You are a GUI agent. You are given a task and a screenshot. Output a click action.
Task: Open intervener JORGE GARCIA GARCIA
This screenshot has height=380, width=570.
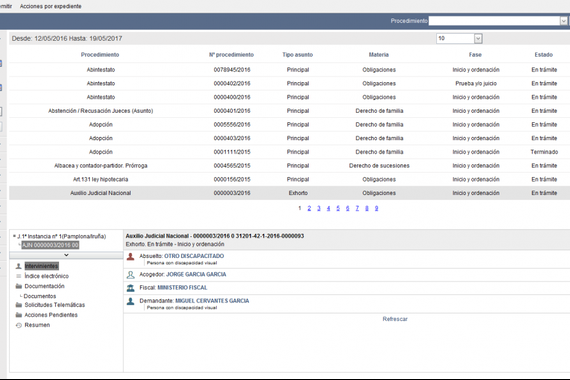point(196,274)
